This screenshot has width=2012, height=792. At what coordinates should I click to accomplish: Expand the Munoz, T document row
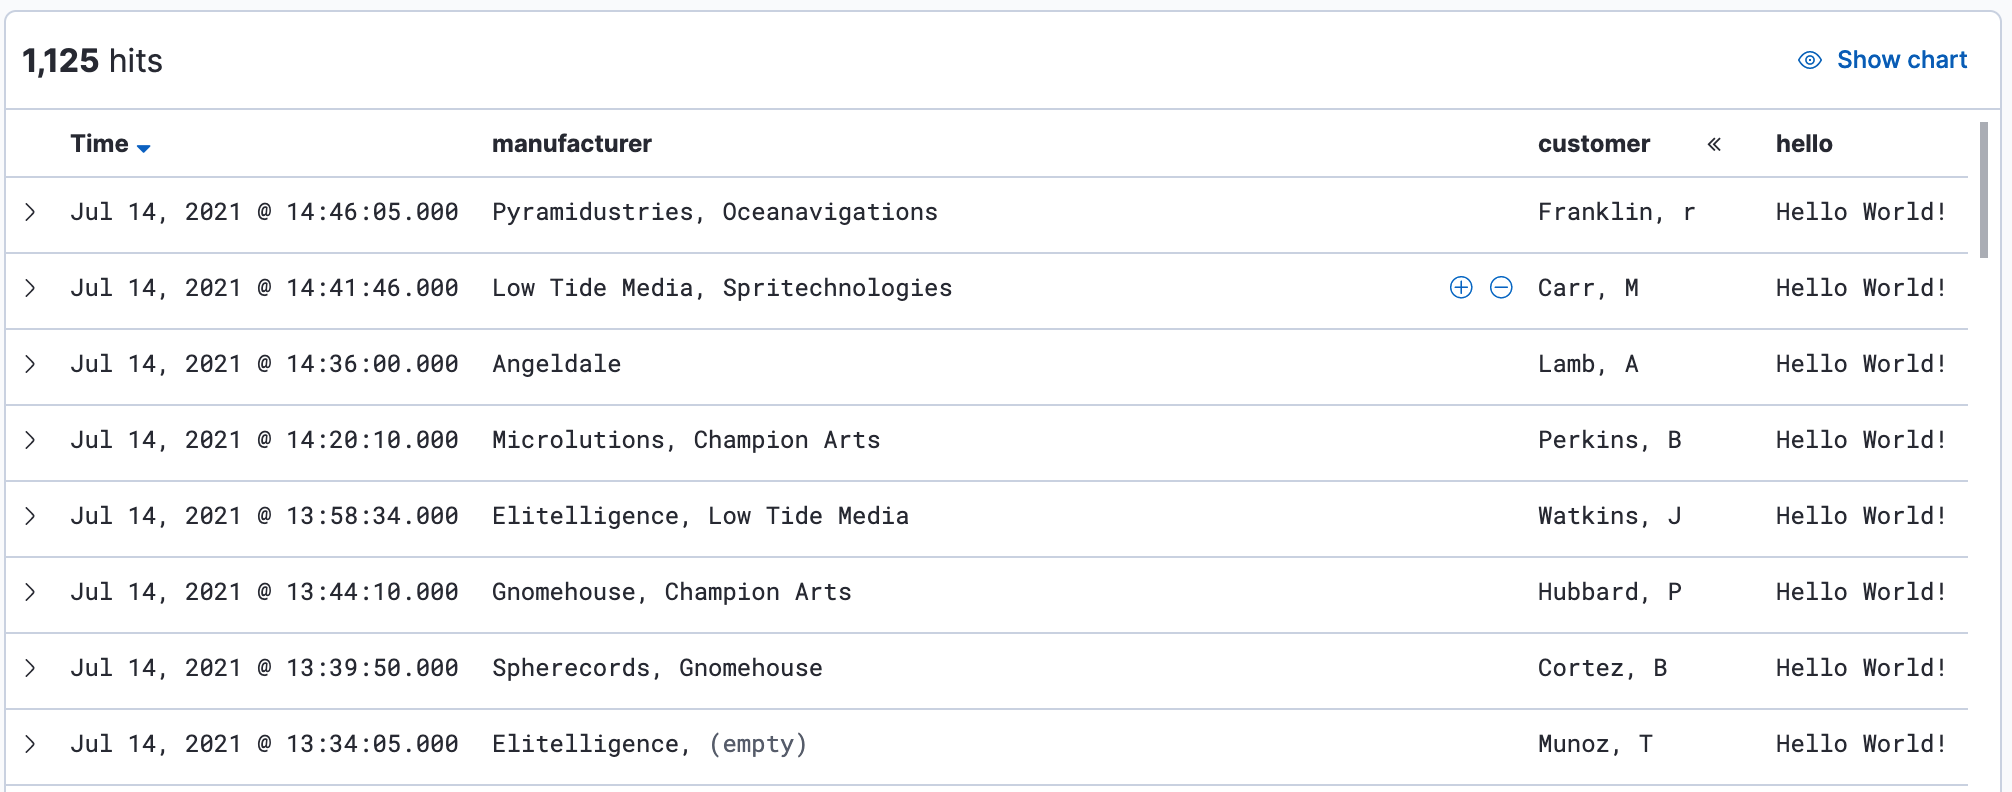(31, 744)
